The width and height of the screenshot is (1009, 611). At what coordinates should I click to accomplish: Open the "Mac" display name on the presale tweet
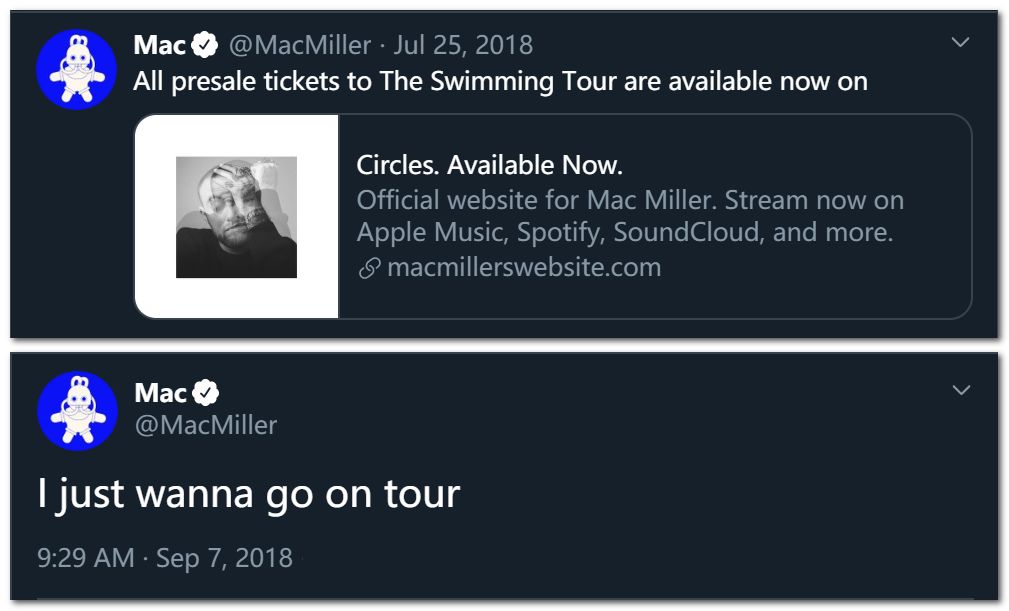160,45
